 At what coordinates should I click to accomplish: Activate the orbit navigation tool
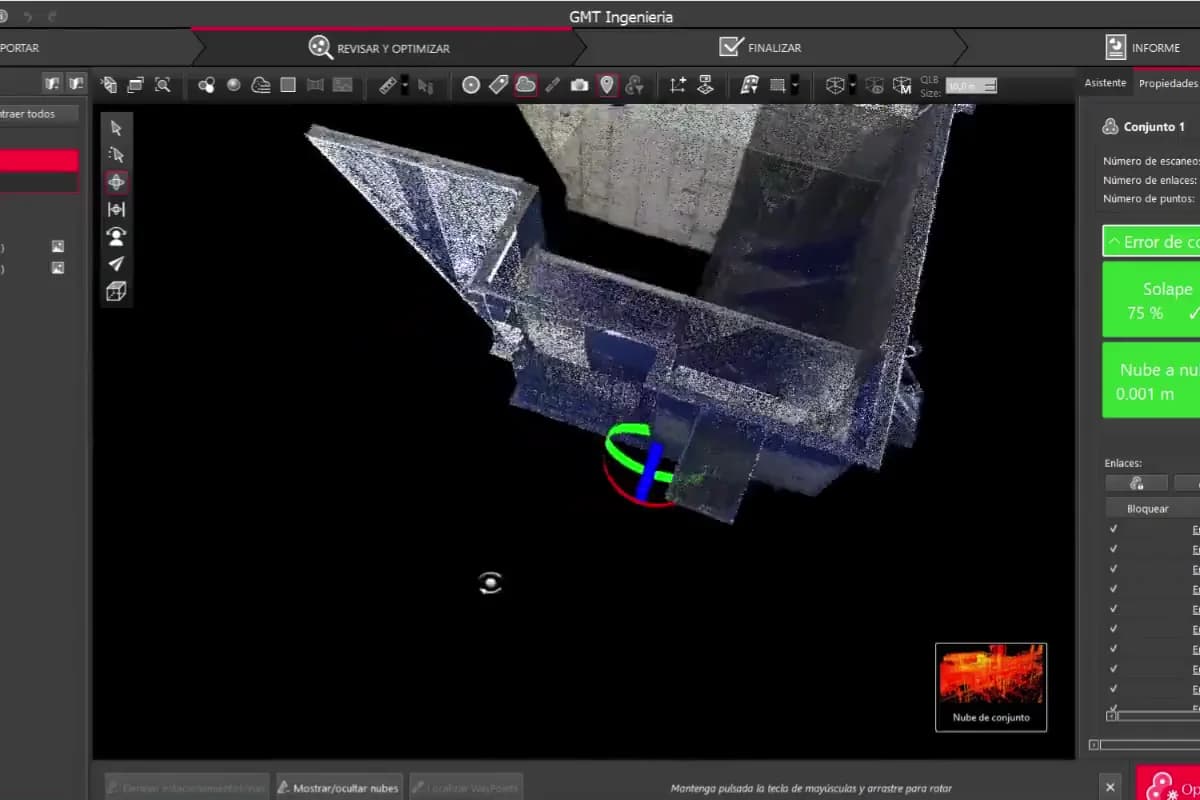tap(116, 182)
